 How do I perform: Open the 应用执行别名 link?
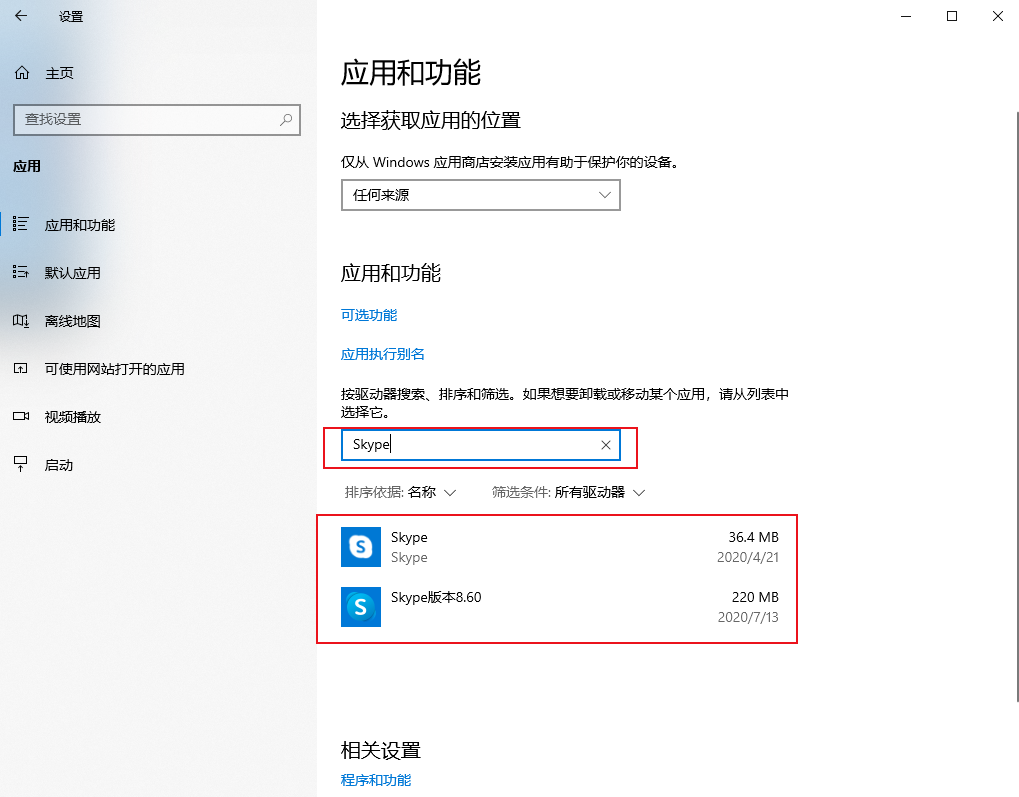[x=383, y=354]
